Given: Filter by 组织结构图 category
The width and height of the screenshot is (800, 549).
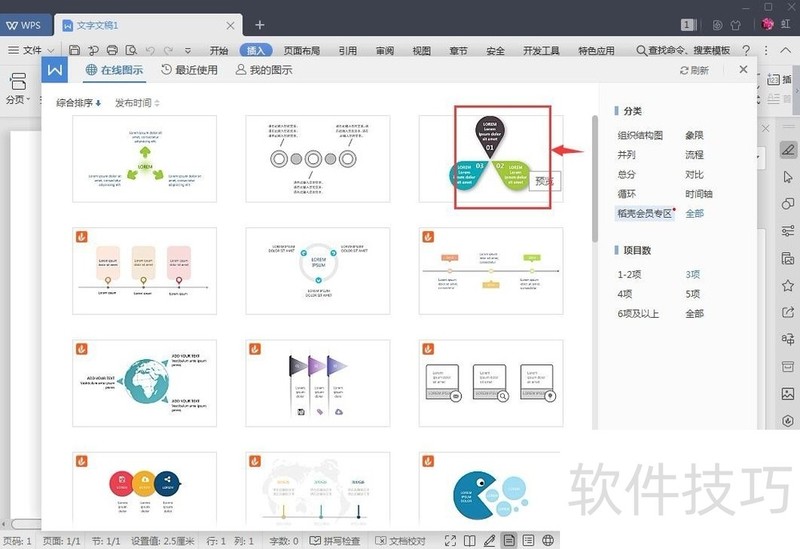Looking at the screenshot, I should tap(640, 135).
